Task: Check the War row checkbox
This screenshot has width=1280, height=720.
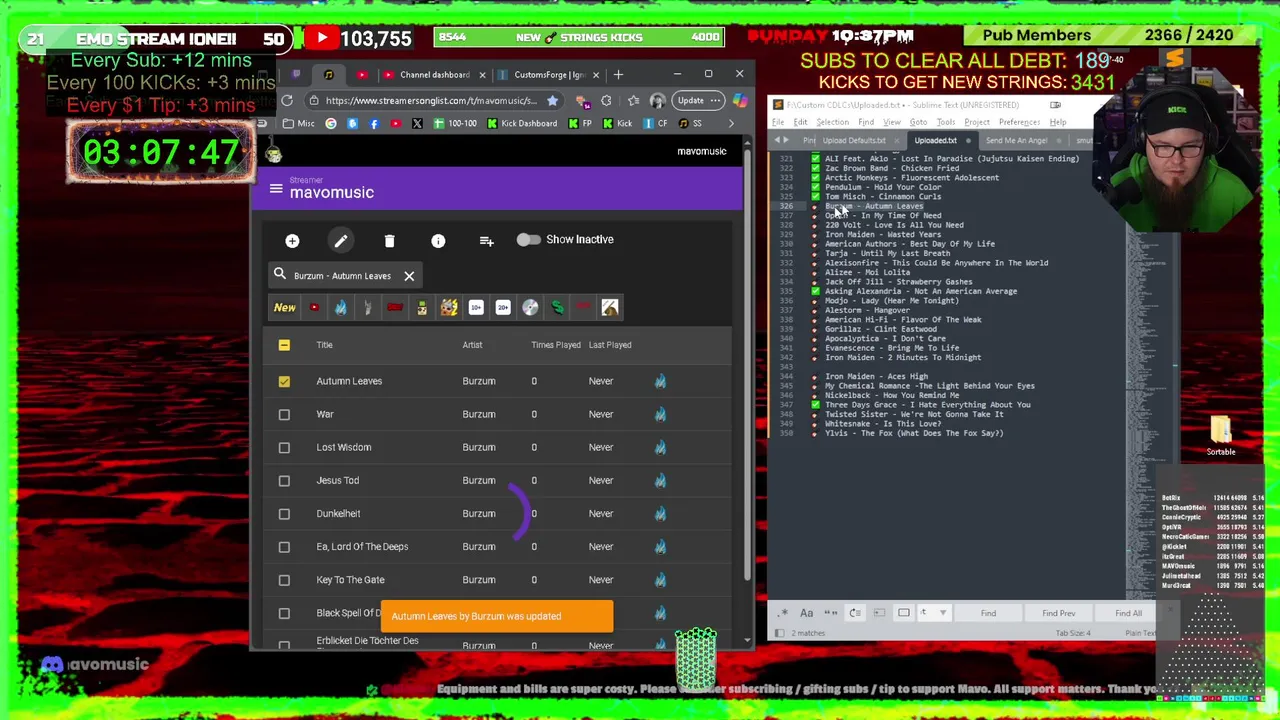Action: click(x=284, y=414)
